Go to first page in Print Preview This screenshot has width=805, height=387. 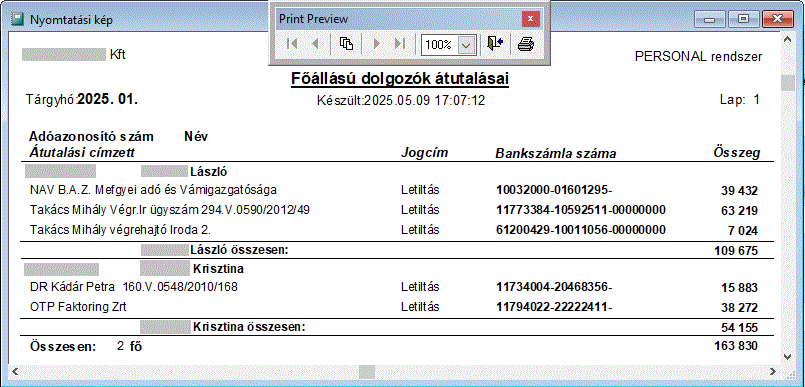pyautogui.click(x=292, y=44)
